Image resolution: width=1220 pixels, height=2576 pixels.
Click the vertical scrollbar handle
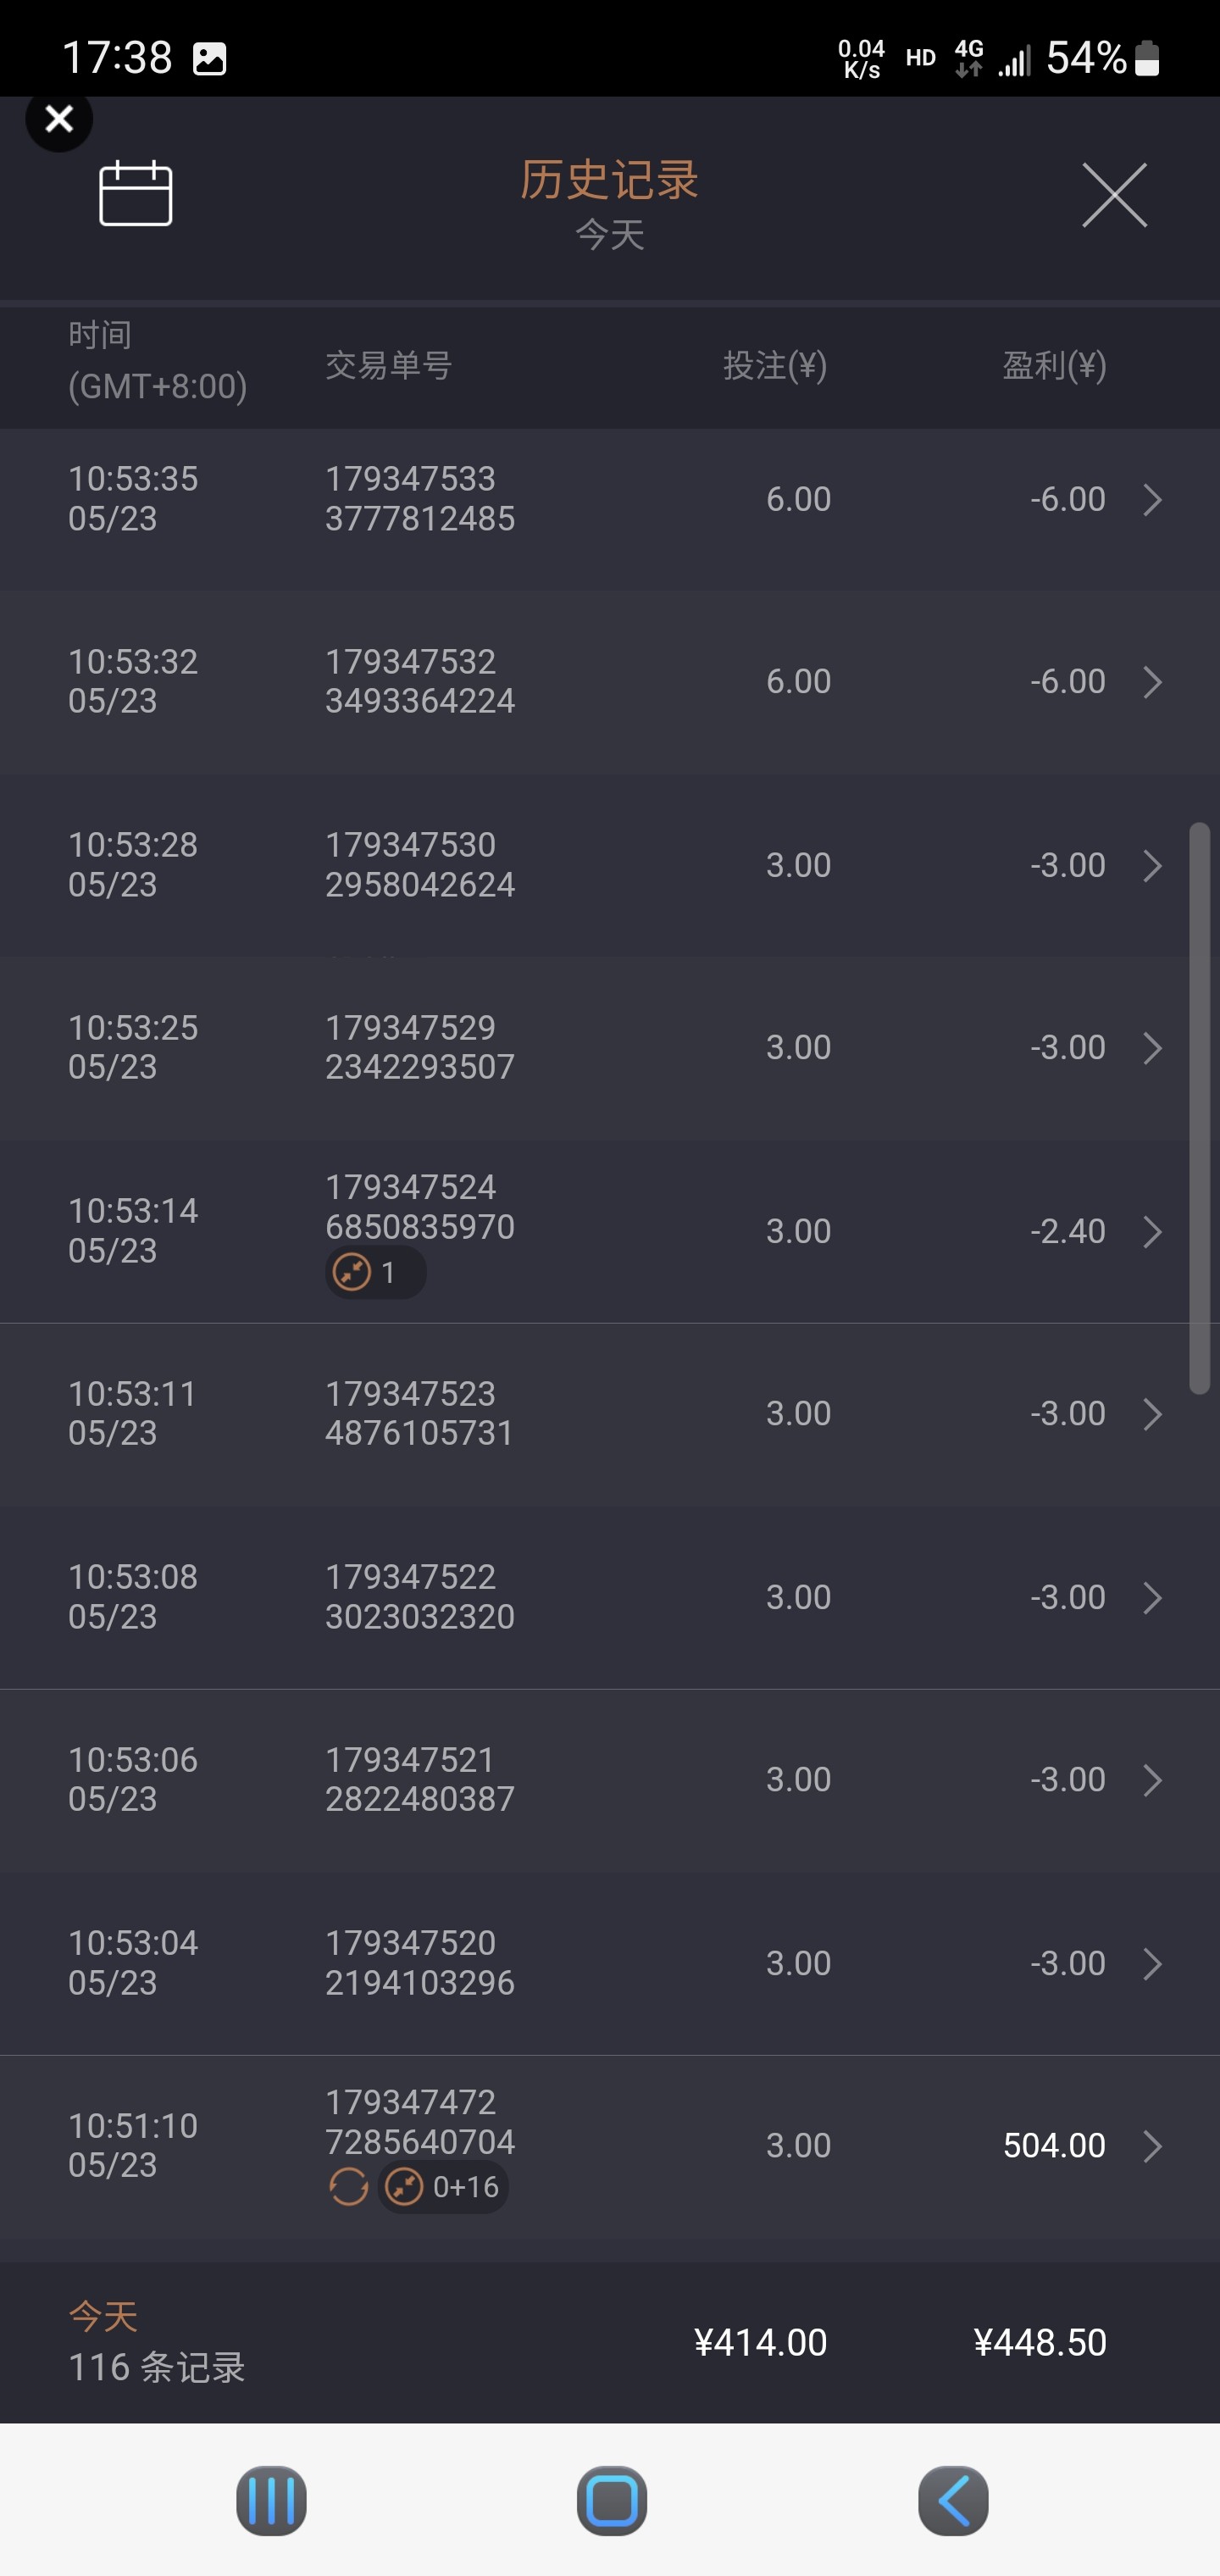click(x=1199, y=1107)
